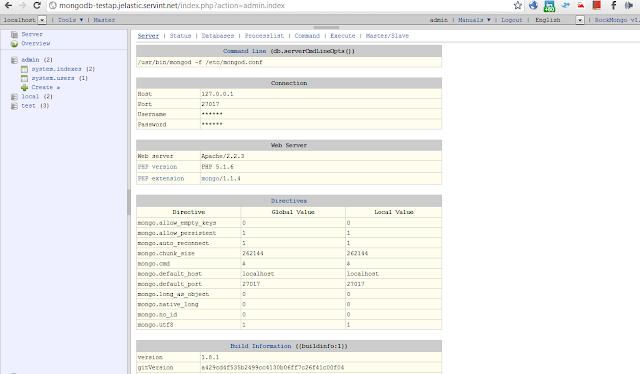Viewport: 640px width, 374px height.
Task: Open the Manuals dropdown menu
Action: point(474,20)
